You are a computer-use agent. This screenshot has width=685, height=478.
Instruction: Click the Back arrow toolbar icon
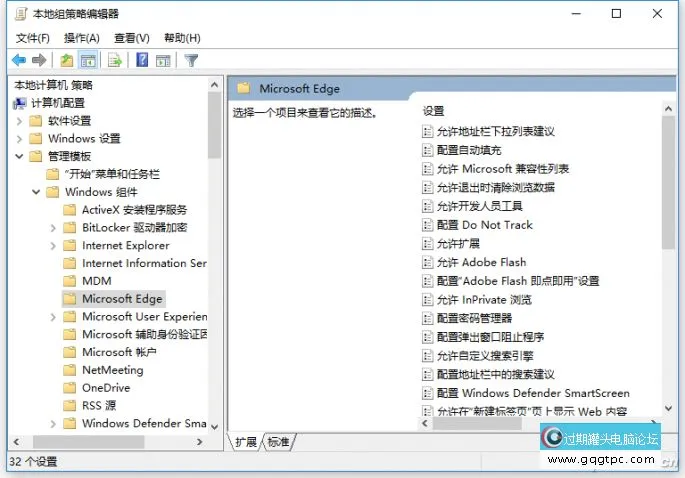[18, 60]
